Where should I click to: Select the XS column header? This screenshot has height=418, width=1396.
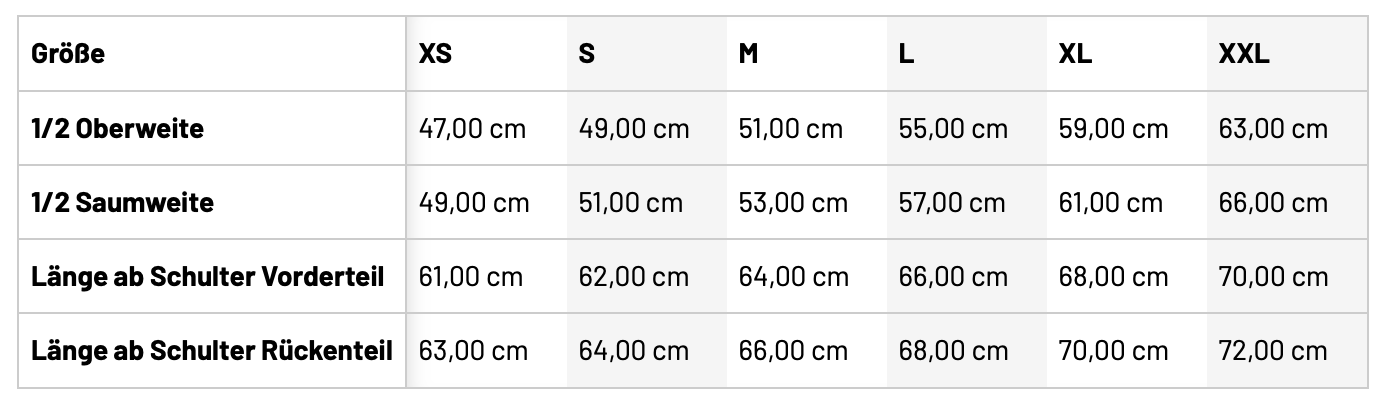click(x=435, y=54)
